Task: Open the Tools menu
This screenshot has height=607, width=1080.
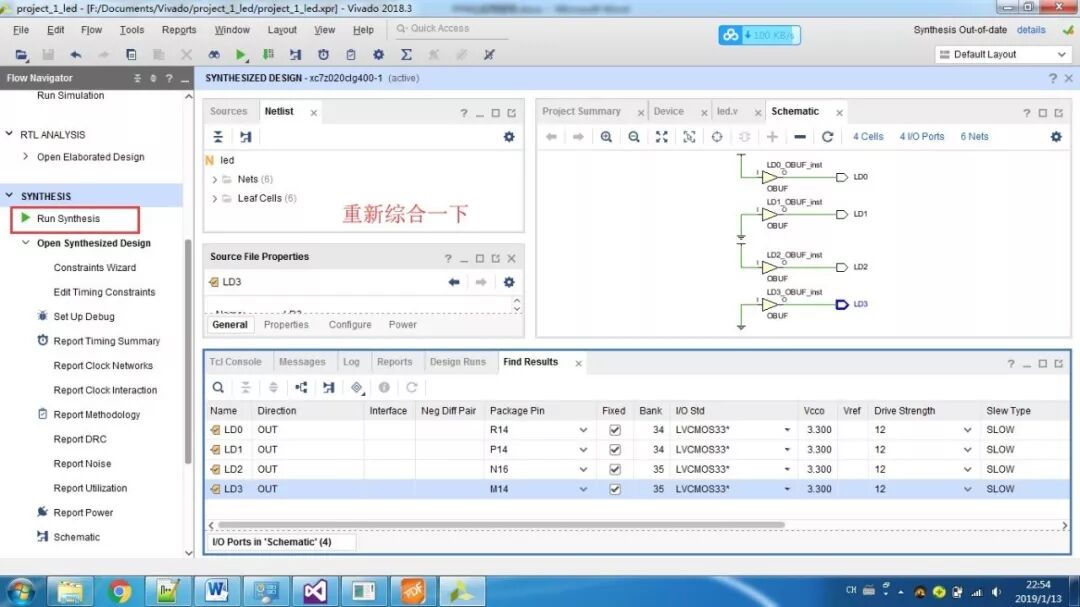Action: tap(132, 30)
